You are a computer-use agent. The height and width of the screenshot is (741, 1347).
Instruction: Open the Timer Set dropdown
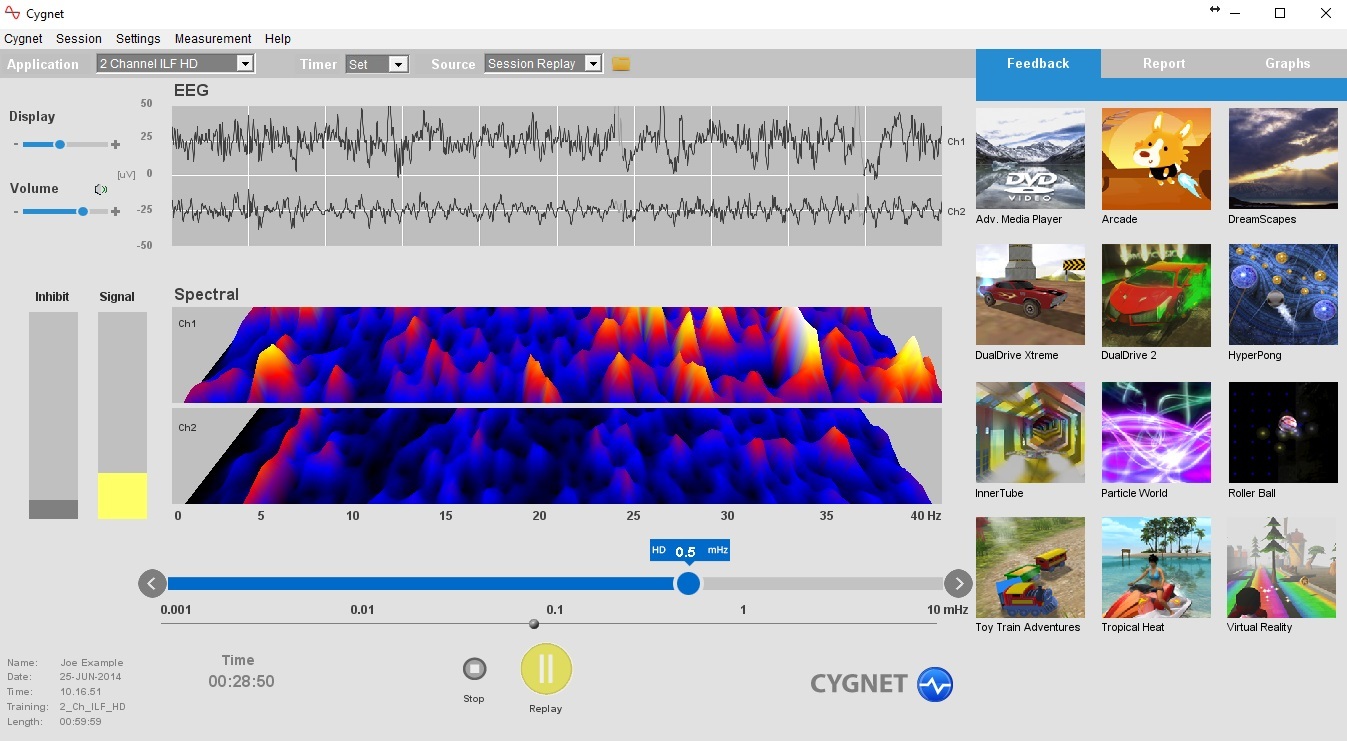point(397,65)
